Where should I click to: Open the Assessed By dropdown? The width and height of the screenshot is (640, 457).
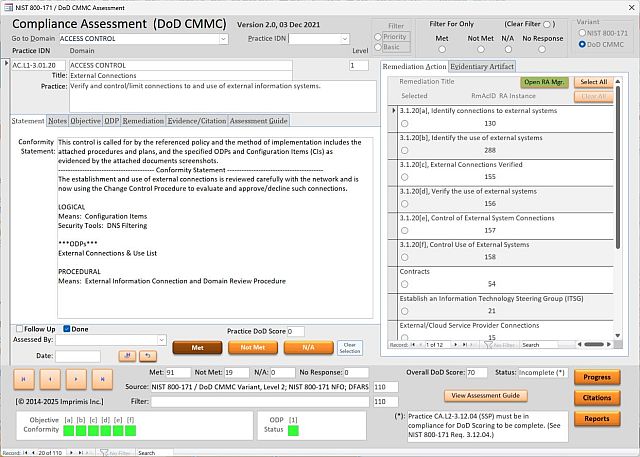coord(162,340)
